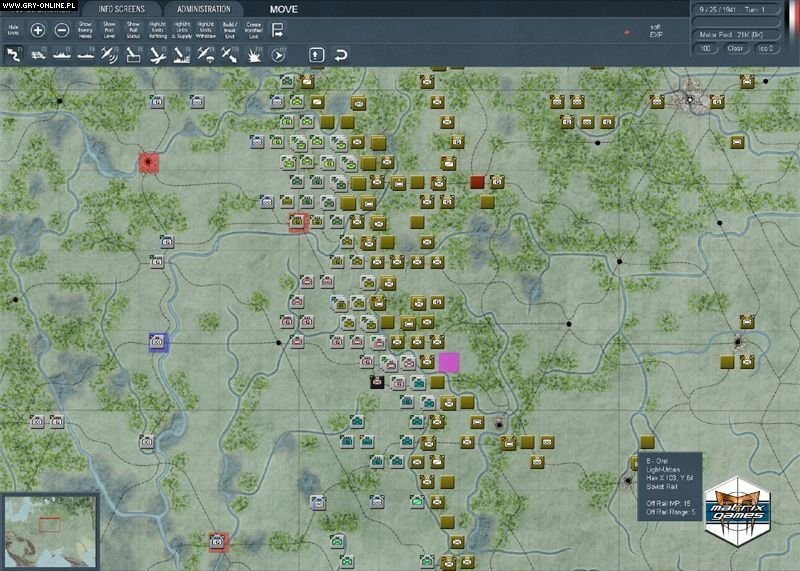800x571 pixels.
Task: Toggle the soft EXP display
Action: pos(656,31)
